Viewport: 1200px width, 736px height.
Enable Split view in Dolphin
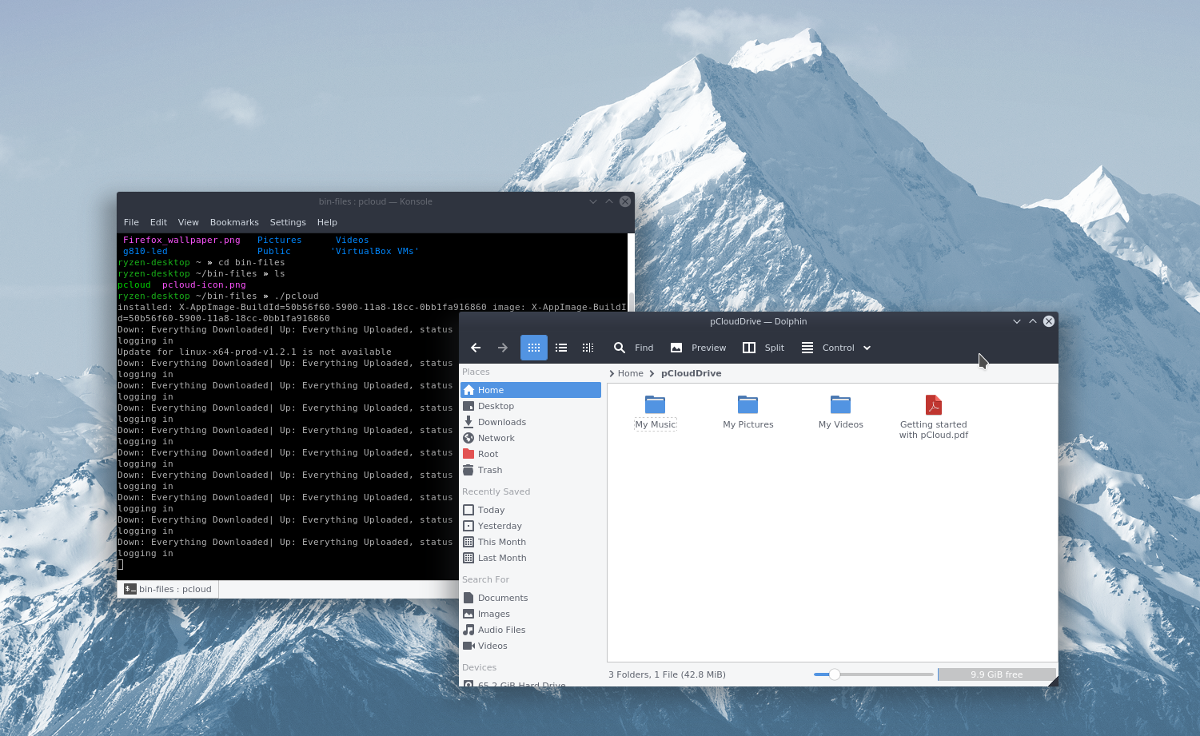(763, 347)
